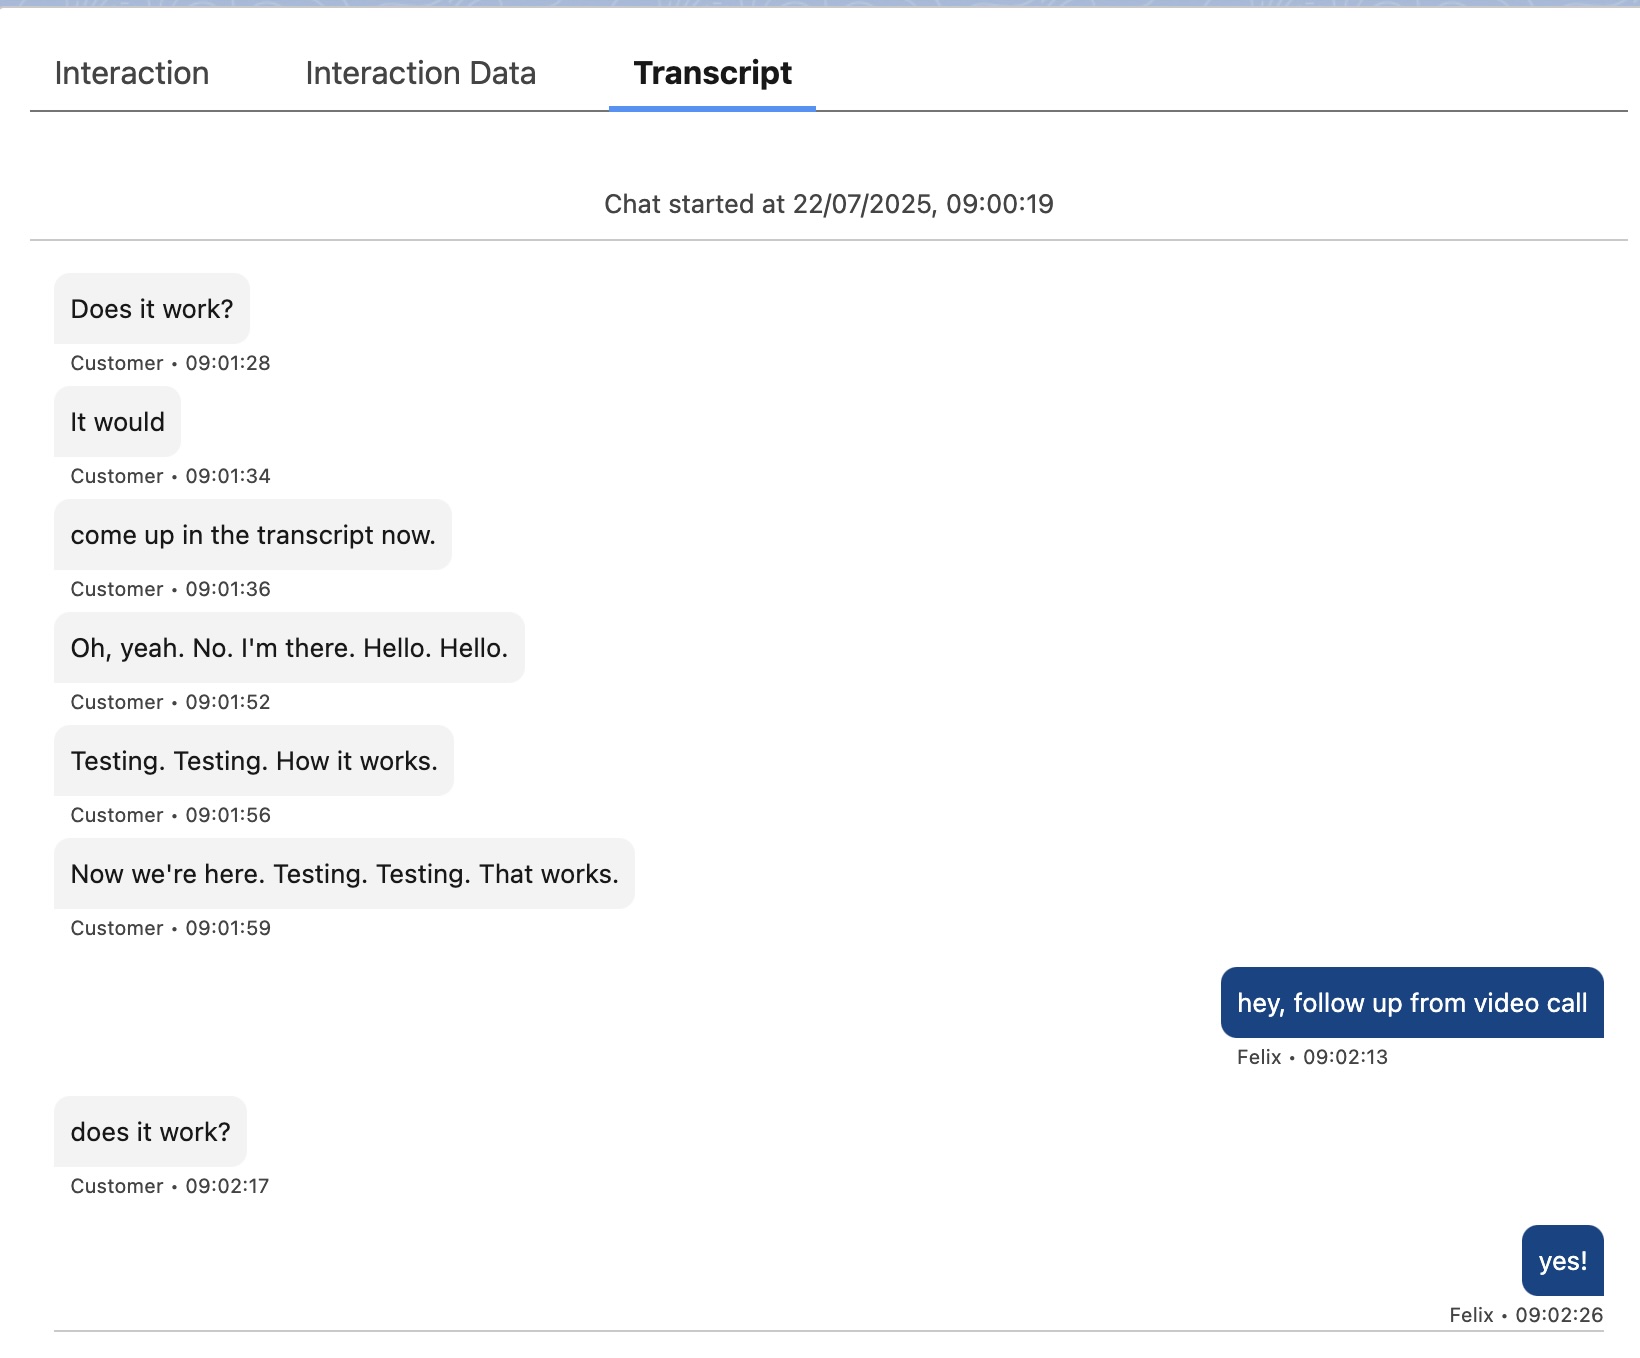Viewport: 1640px width, 1358px height.
Task: Click the Customer 09:01:28 timestamp label
Action: tap(170, 363)
